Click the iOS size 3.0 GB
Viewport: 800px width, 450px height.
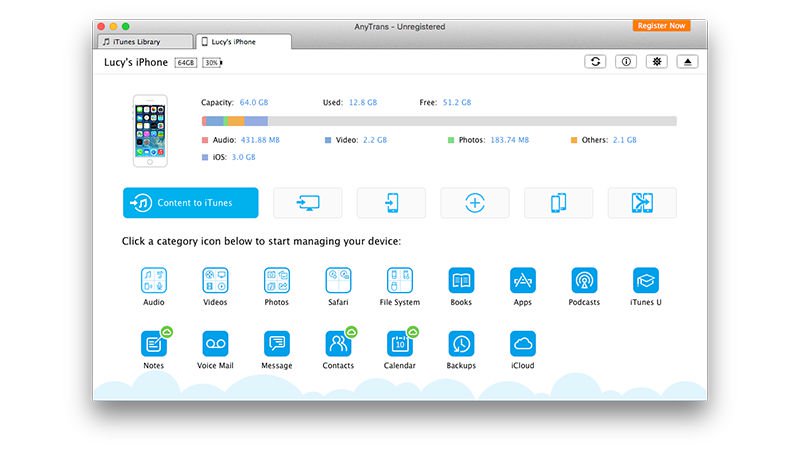243,157
